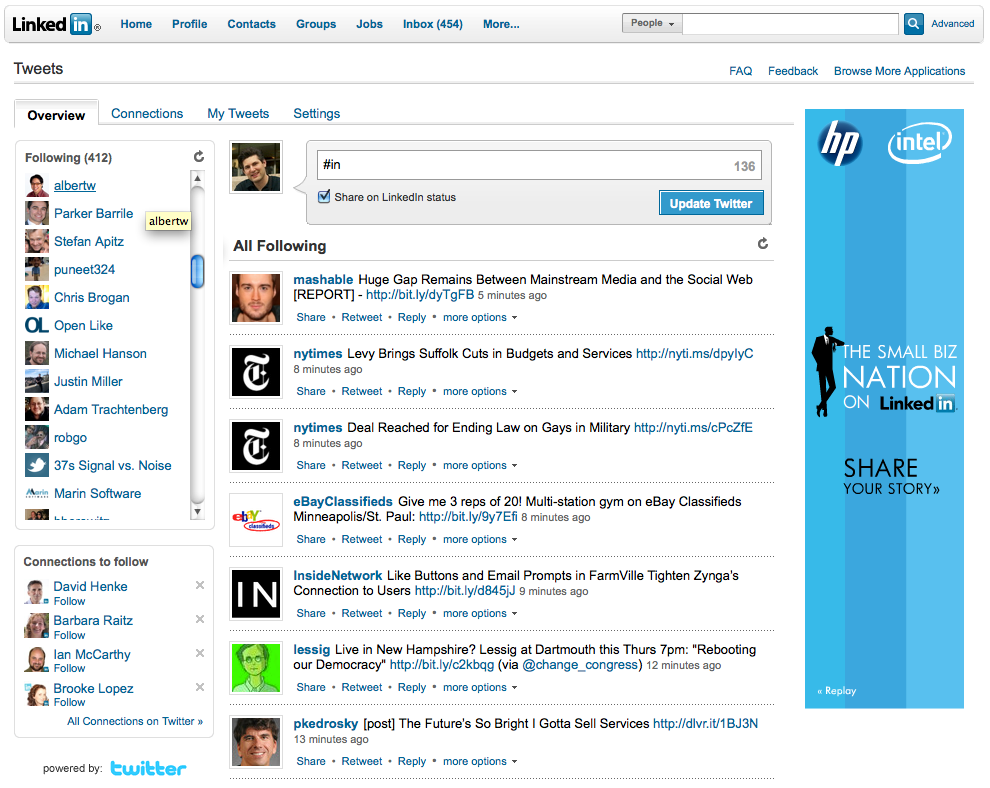Refresh the All Following feed
This screenshot has height=788, width=990.
point(763,244)
